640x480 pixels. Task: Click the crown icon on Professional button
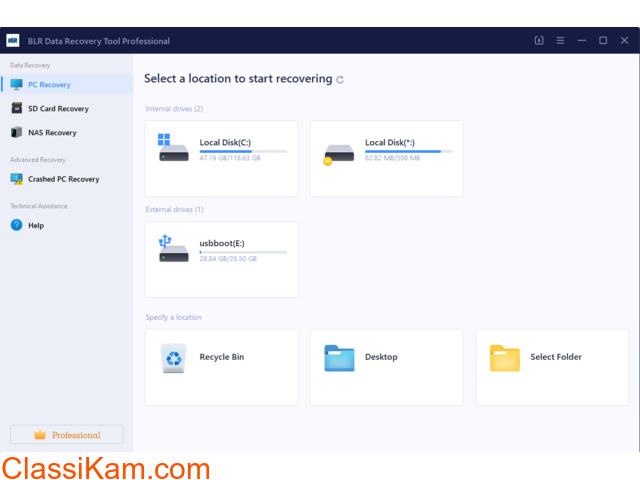(40, 435)
